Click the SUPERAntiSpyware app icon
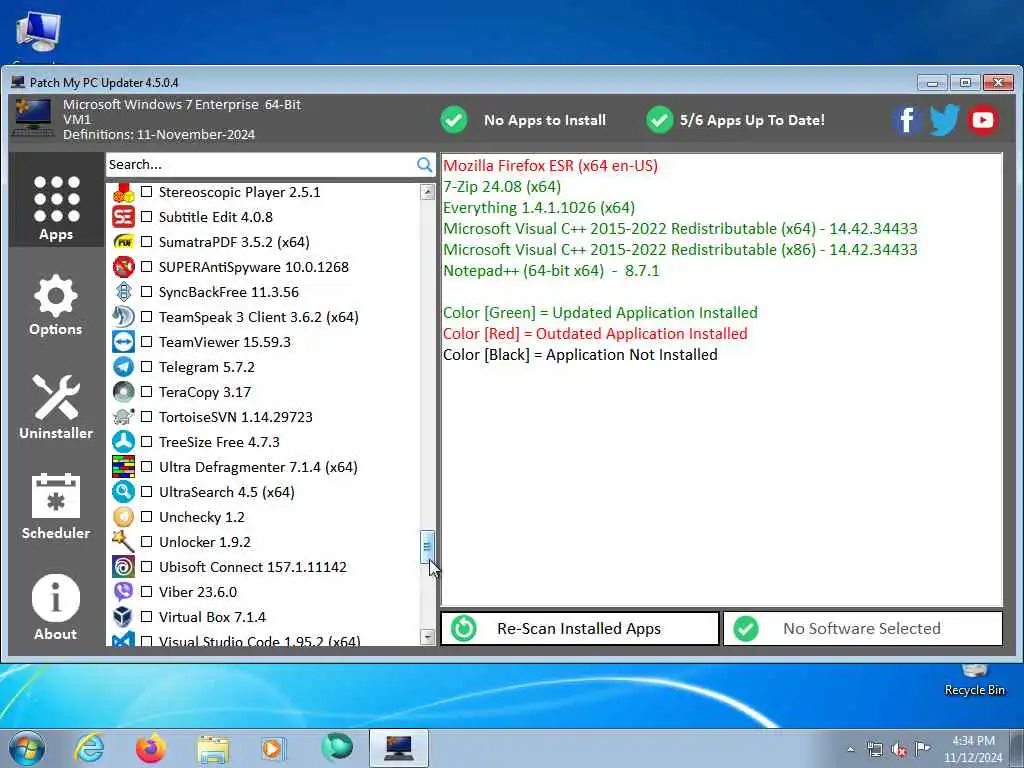This screenshot has width=1024, height=768. coord(123,266)
